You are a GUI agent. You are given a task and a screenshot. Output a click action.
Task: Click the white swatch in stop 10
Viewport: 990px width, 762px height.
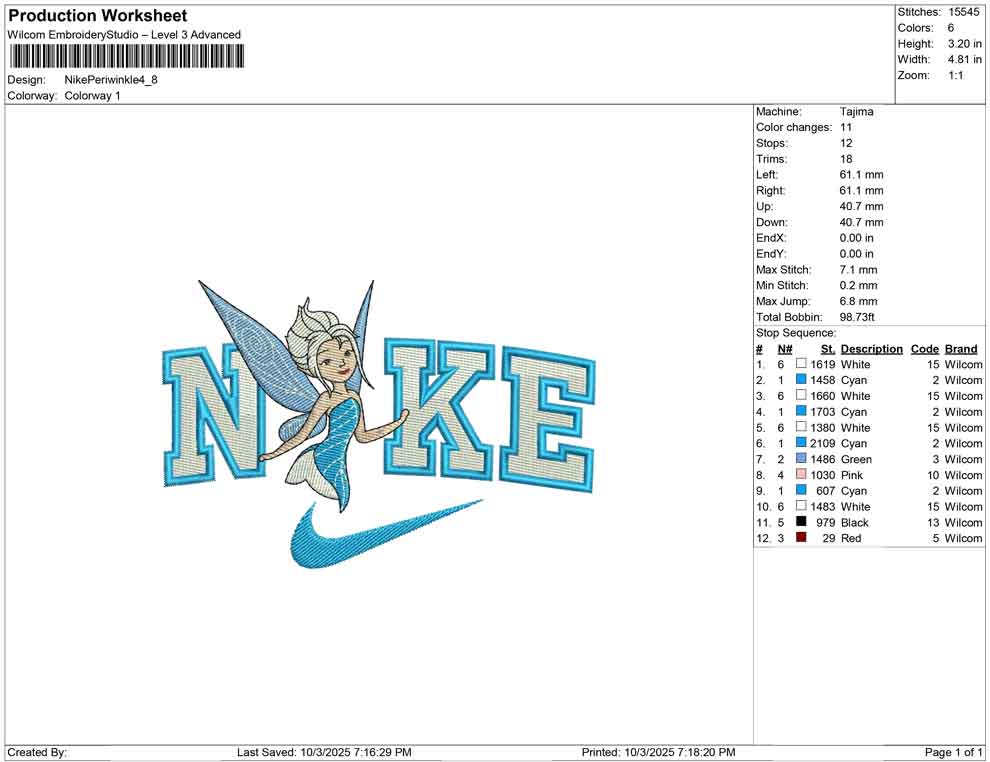tap(801, 506)
